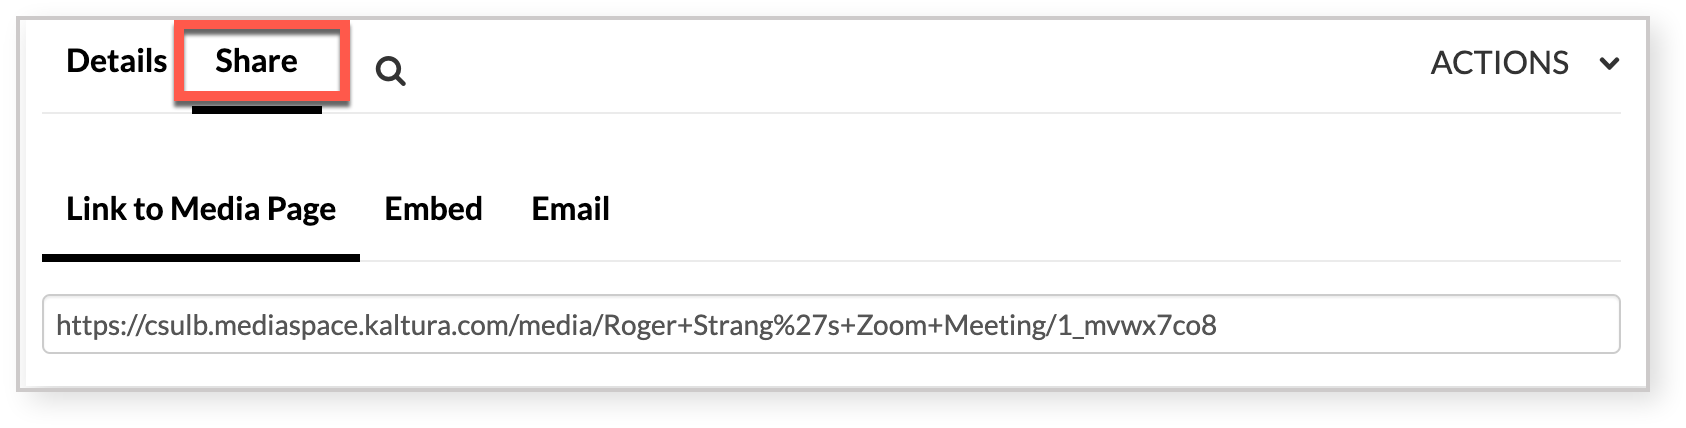1686x428 pixels.
Task: Switch to the Email sharing tab
Action: tap(570, 208)
